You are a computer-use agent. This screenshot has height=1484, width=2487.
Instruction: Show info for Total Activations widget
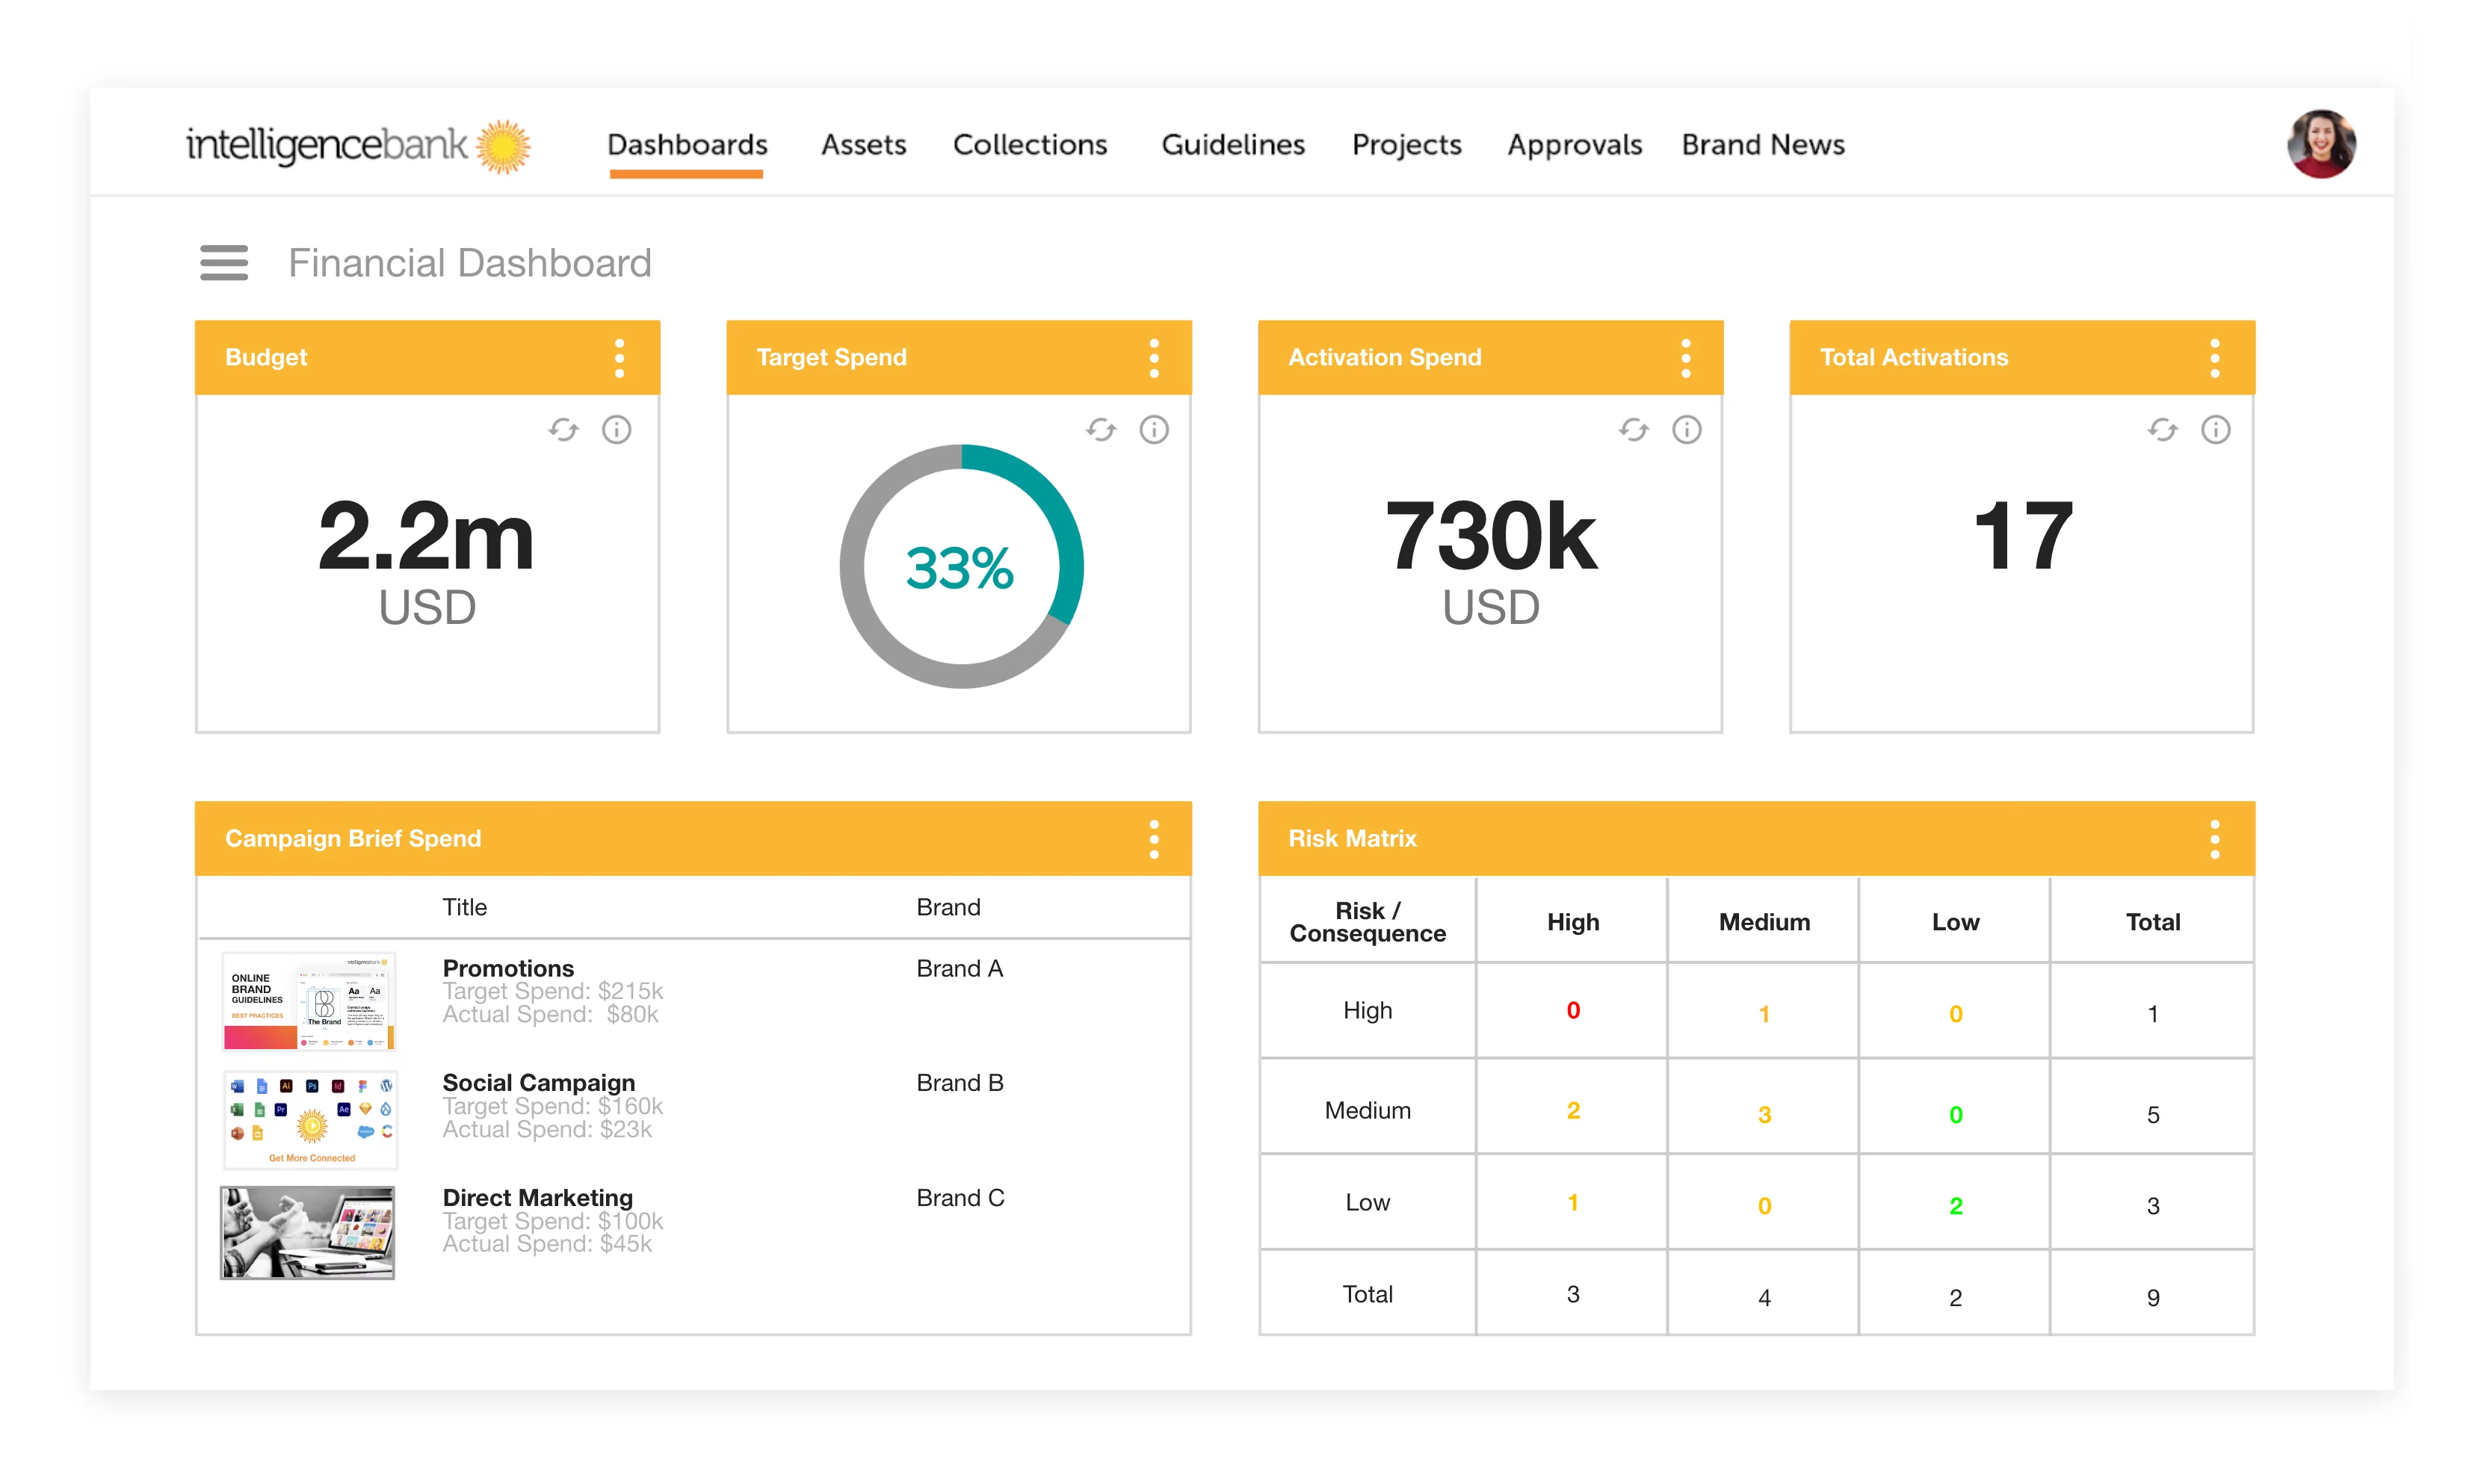coord(2215,430)
